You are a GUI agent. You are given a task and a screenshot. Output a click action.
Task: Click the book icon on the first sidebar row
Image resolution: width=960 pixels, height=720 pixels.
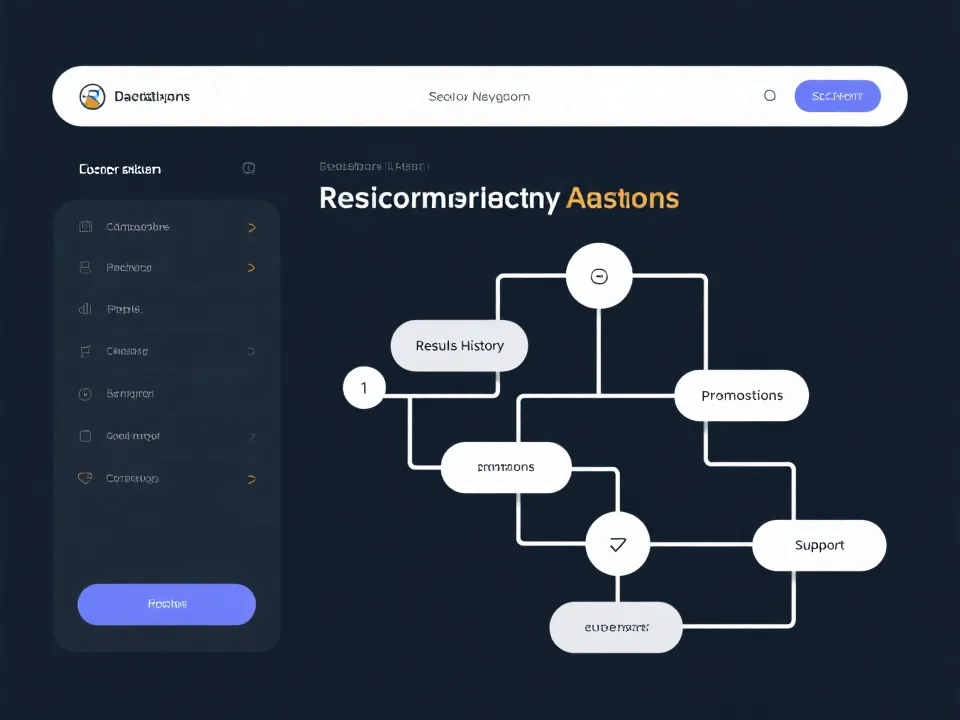[x=85, y=227]
